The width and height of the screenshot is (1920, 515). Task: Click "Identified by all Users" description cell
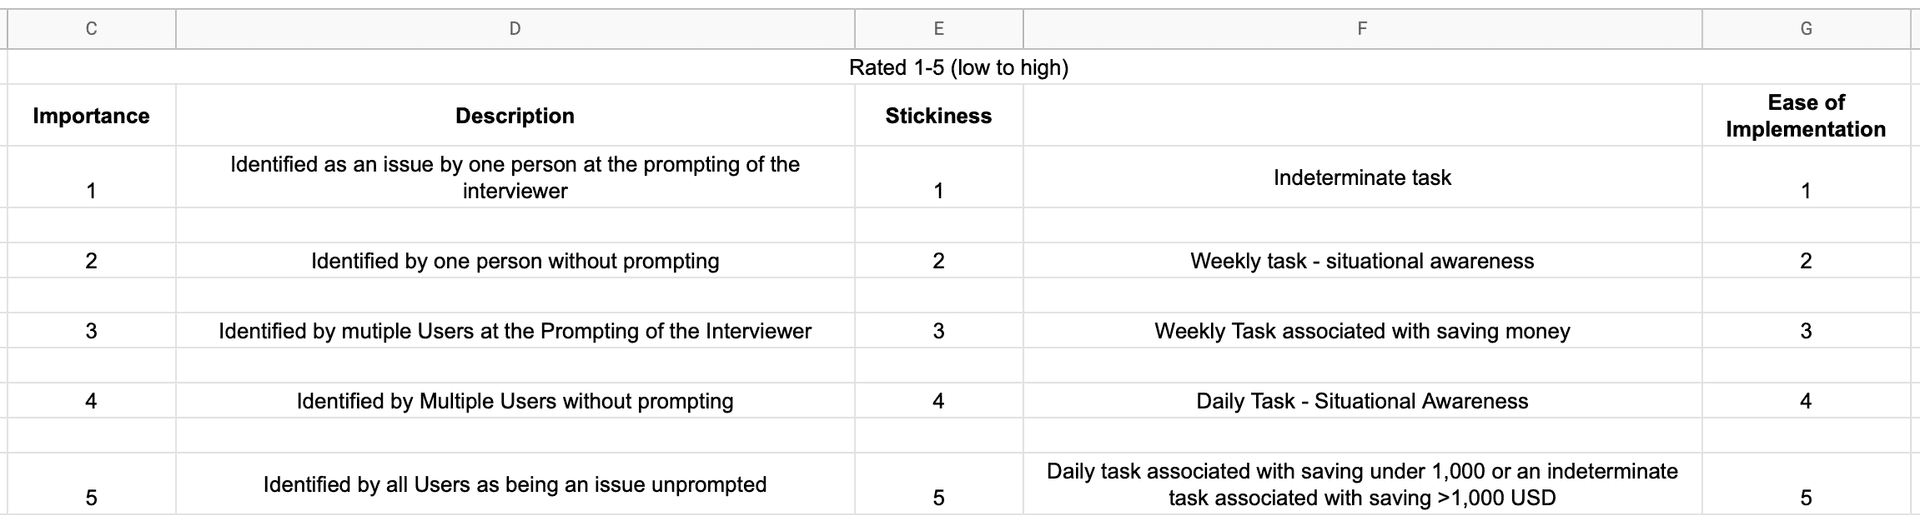[514, 485]
